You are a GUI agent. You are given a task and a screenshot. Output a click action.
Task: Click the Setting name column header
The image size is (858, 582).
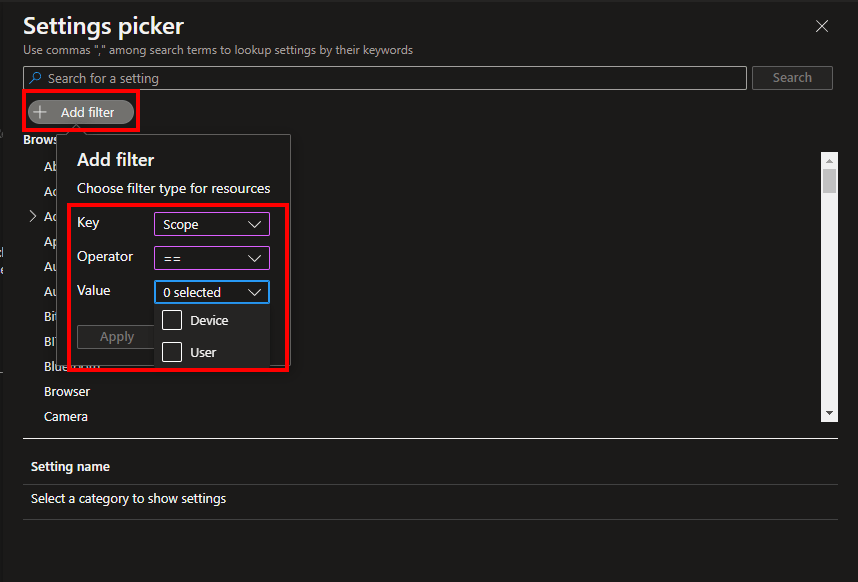70,466
